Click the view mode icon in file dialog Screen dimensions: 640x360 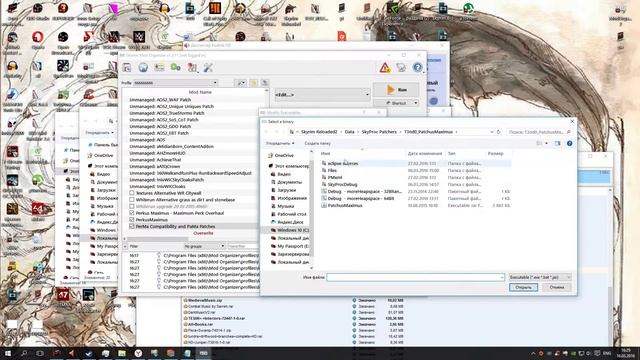click(x=540, y=143)
